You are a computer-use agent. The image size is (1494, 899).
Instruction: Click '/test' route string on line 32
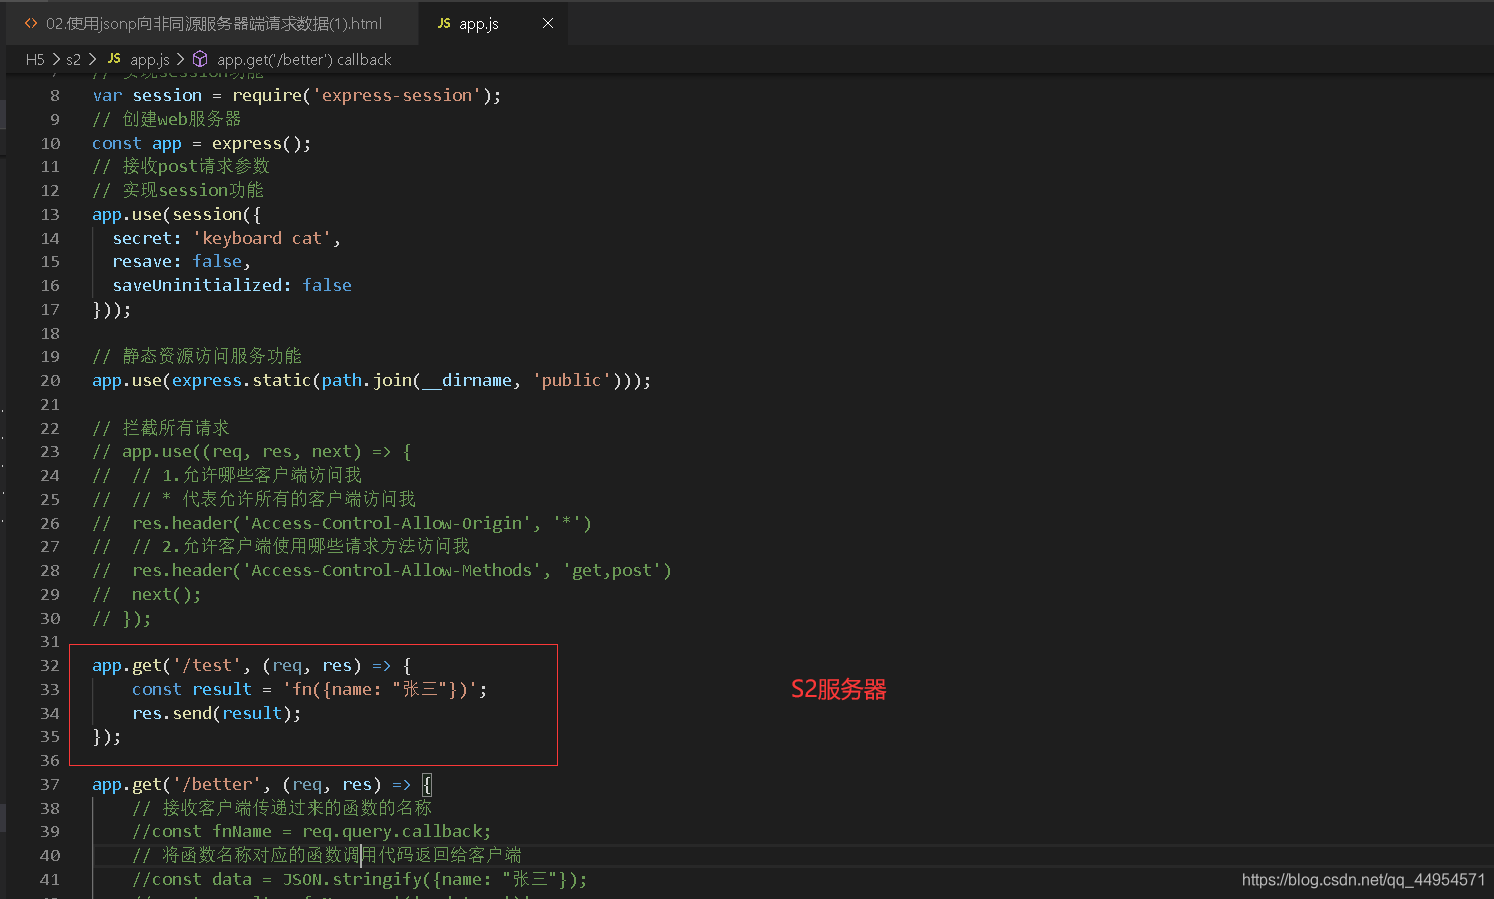[207, 665]
